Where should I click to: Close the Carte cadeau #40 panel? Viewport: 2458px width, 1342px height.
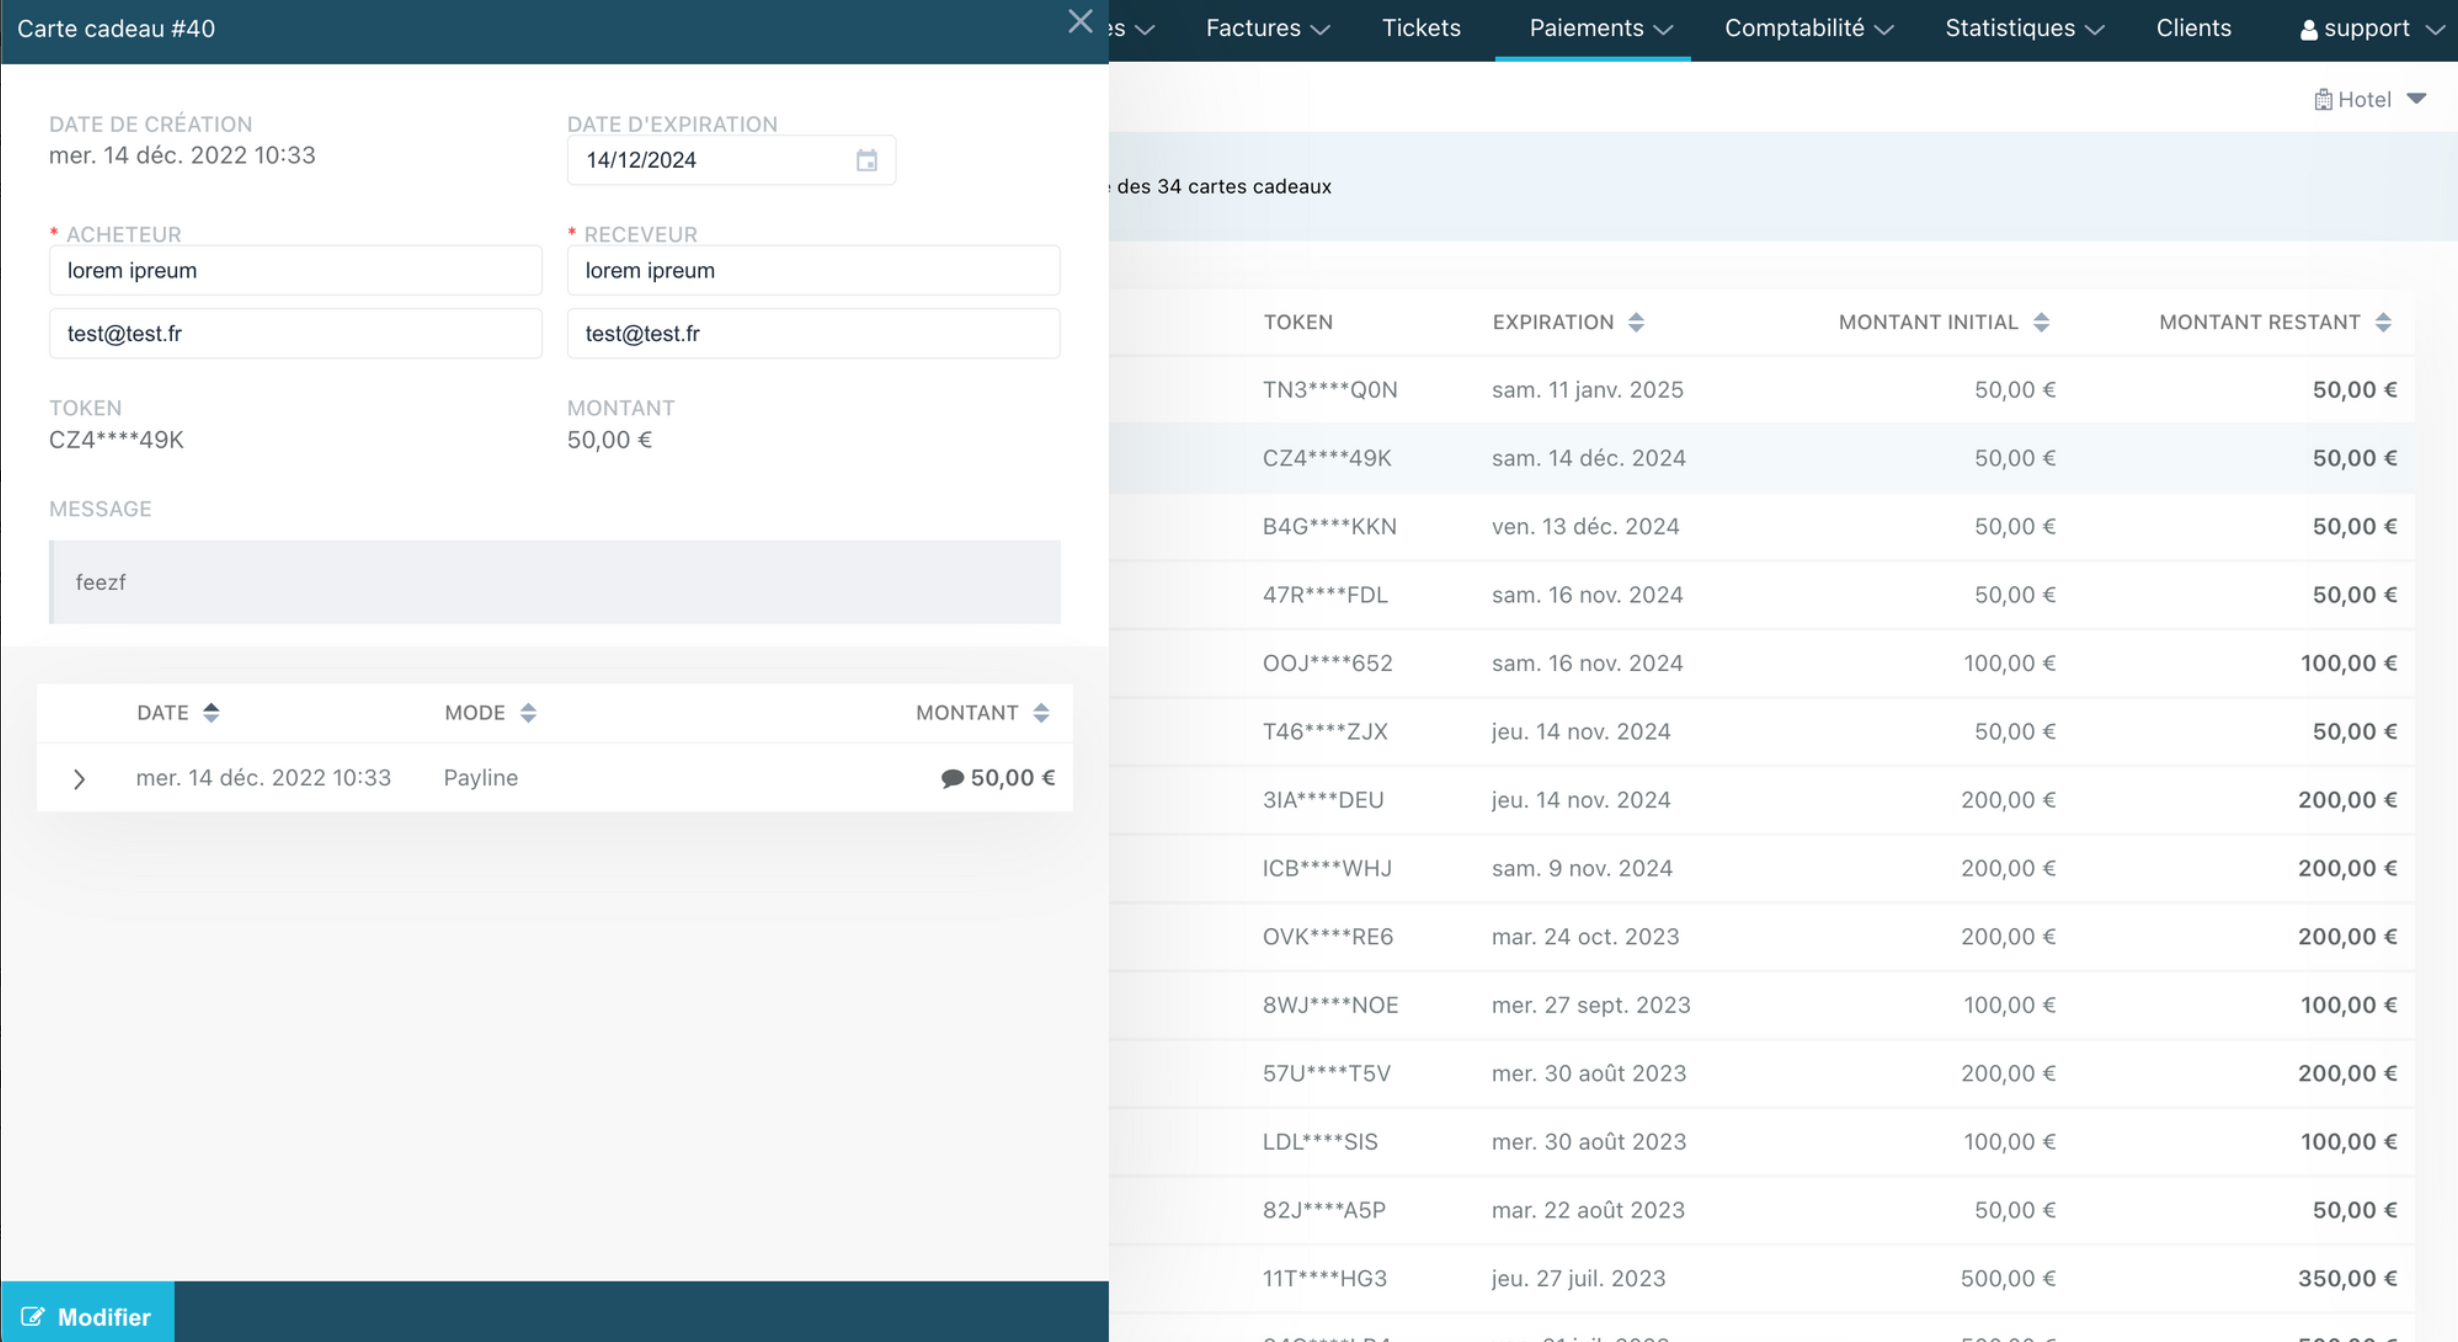click(1080, 22)
